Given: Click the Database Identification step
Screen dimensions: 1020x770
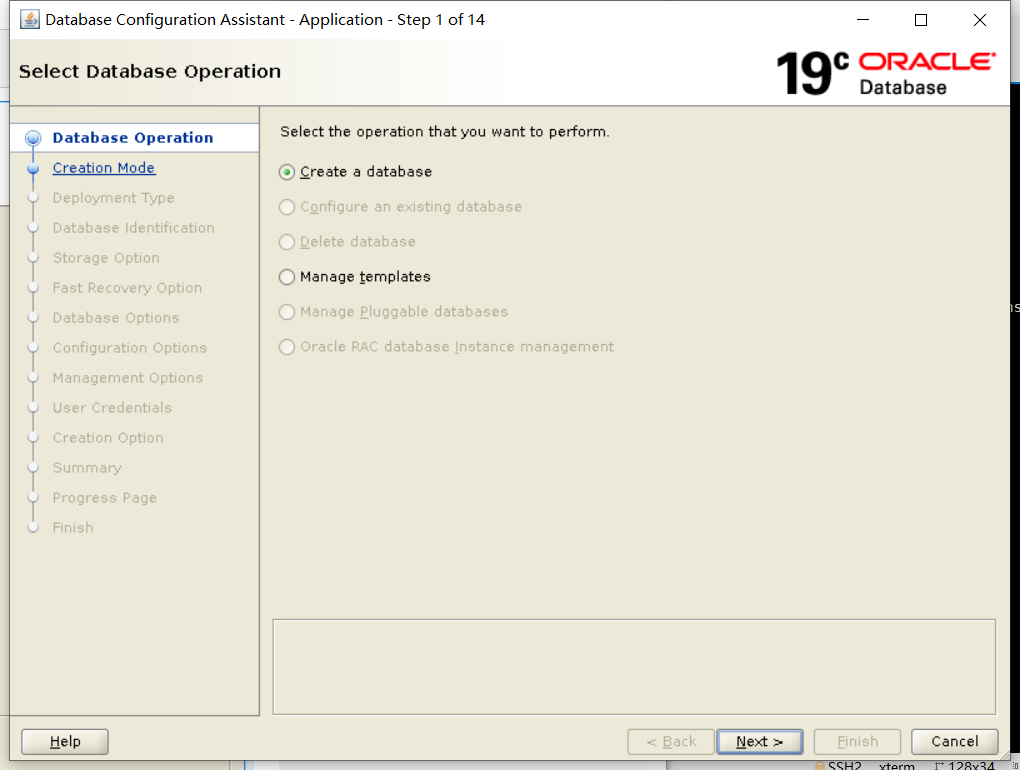Looking at the screenshot, I should [x=133, y=228].
